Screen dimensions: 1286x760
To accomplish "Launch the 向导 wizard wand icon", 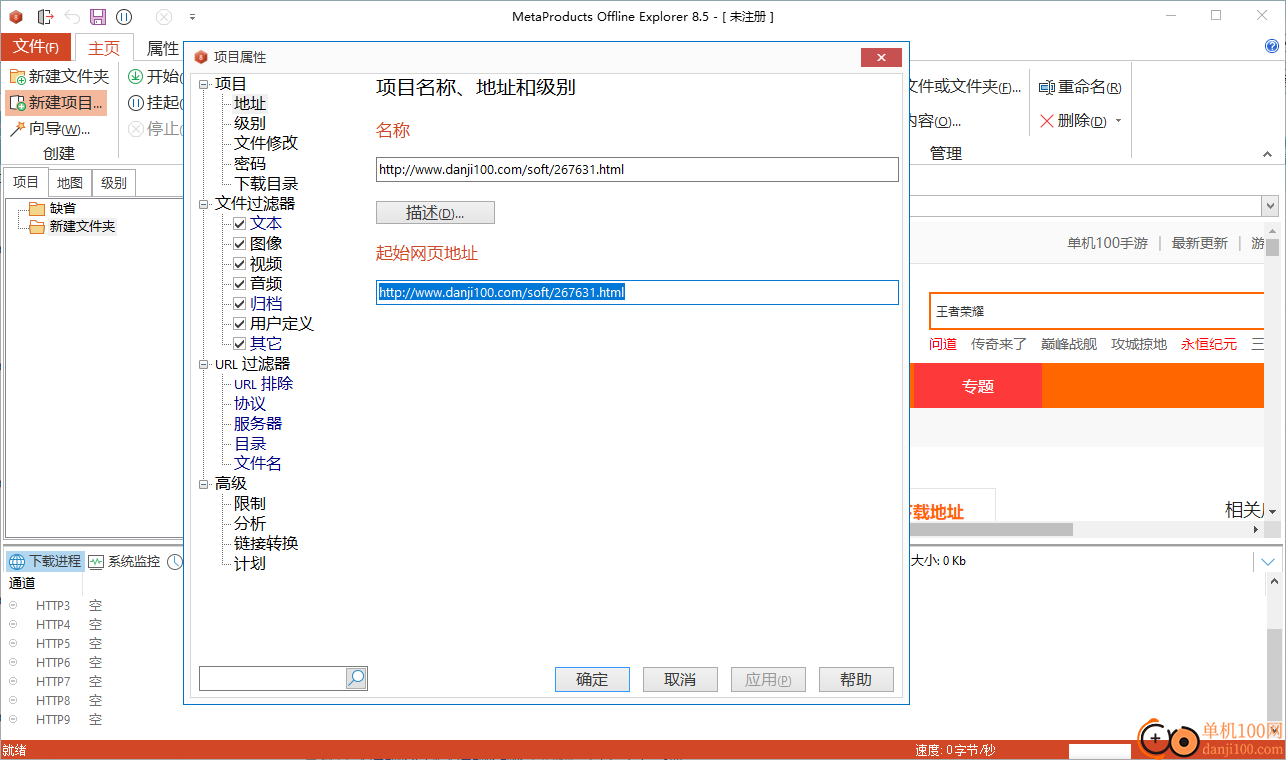I will click(x=17, y=129).
